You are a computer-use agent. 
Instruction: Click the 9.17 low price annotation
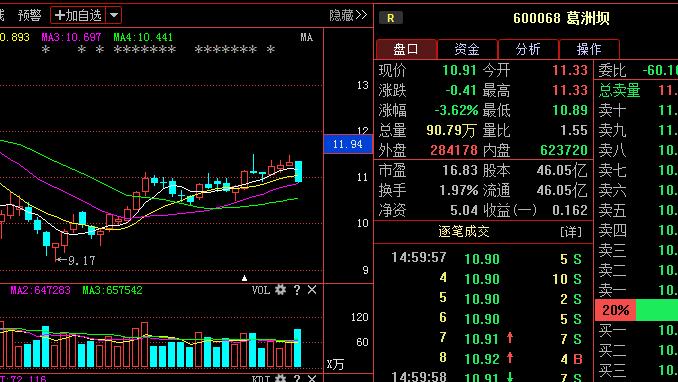click(x=76, y=260)
